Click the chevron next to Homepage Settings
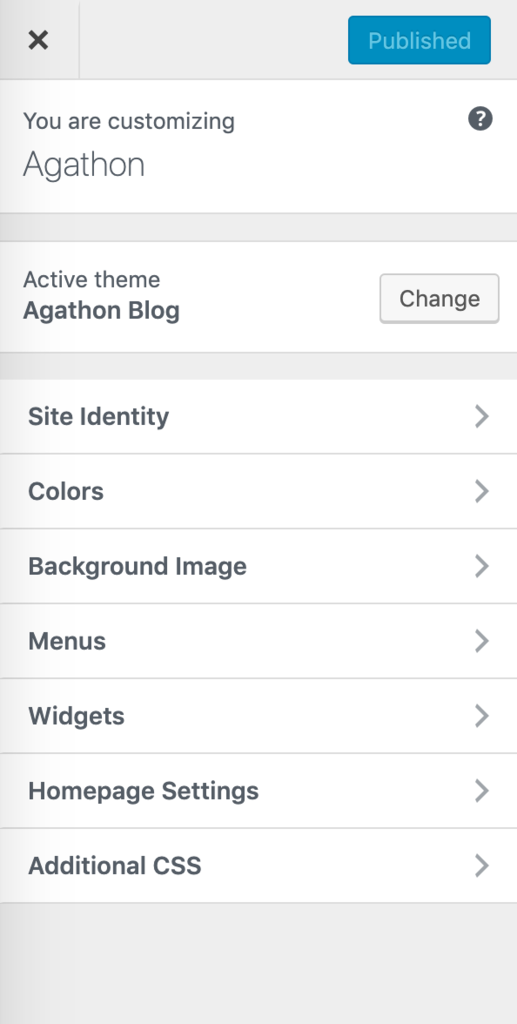The image size is (517, 1024). 482,791
